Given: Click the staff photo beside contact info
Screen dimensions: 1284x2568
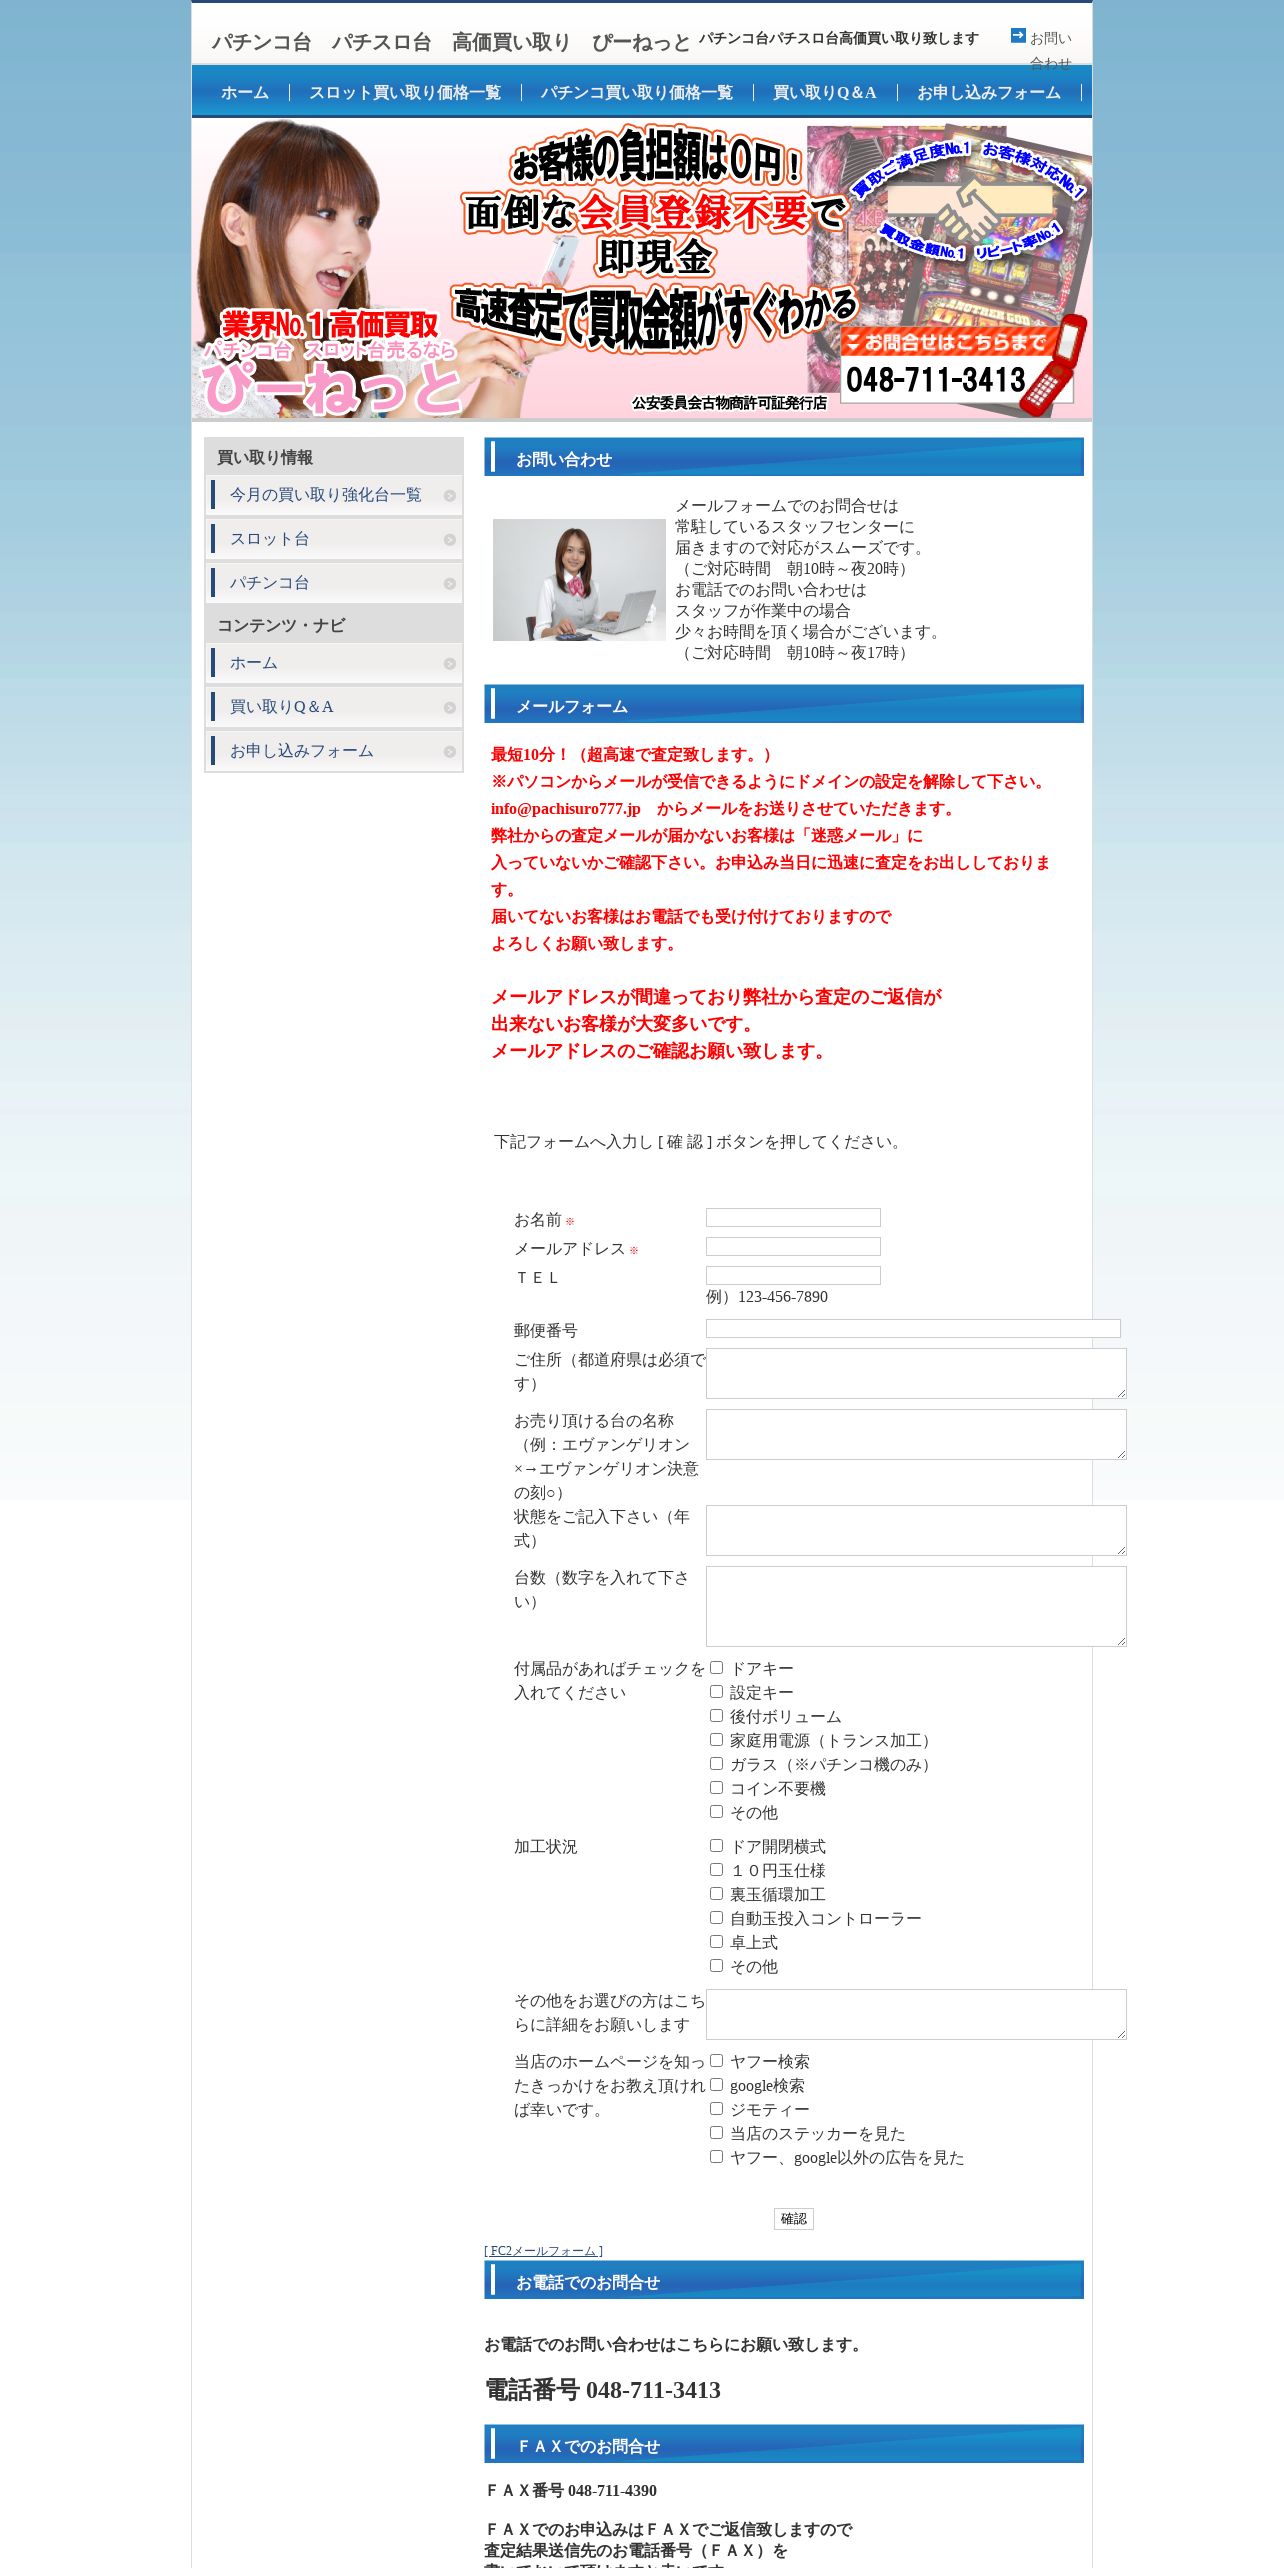Looking at the screenshot, I should [579, 580].
